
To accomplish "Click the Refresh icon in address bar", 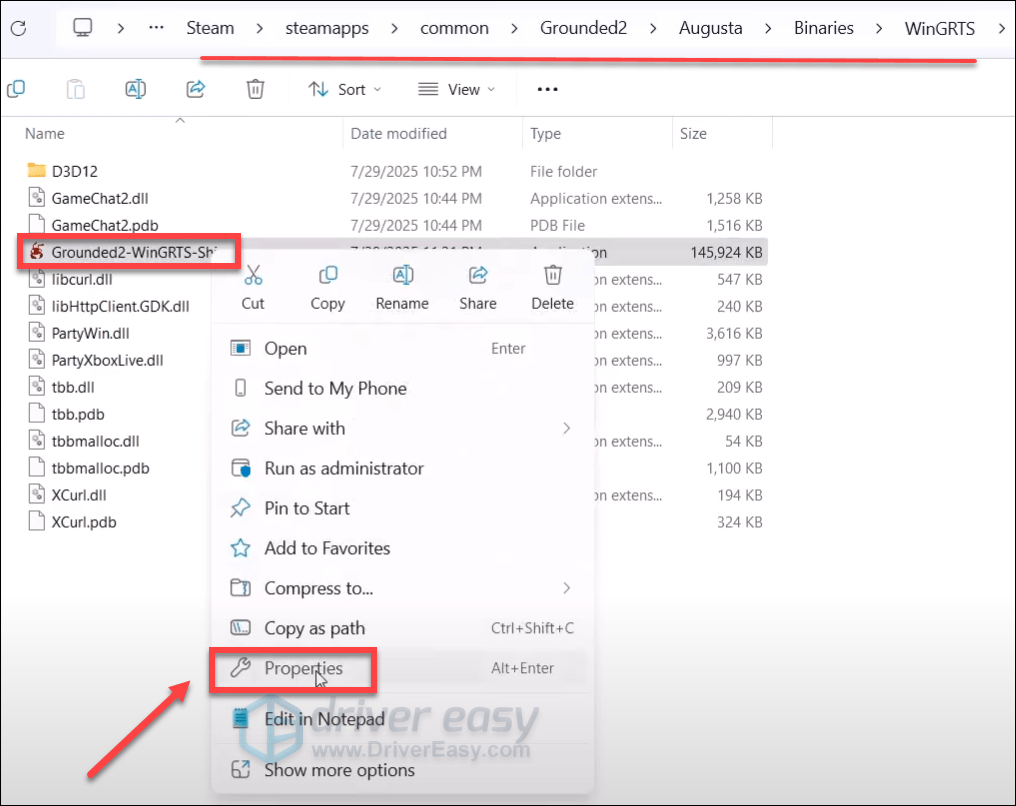I will coord(18,28).
